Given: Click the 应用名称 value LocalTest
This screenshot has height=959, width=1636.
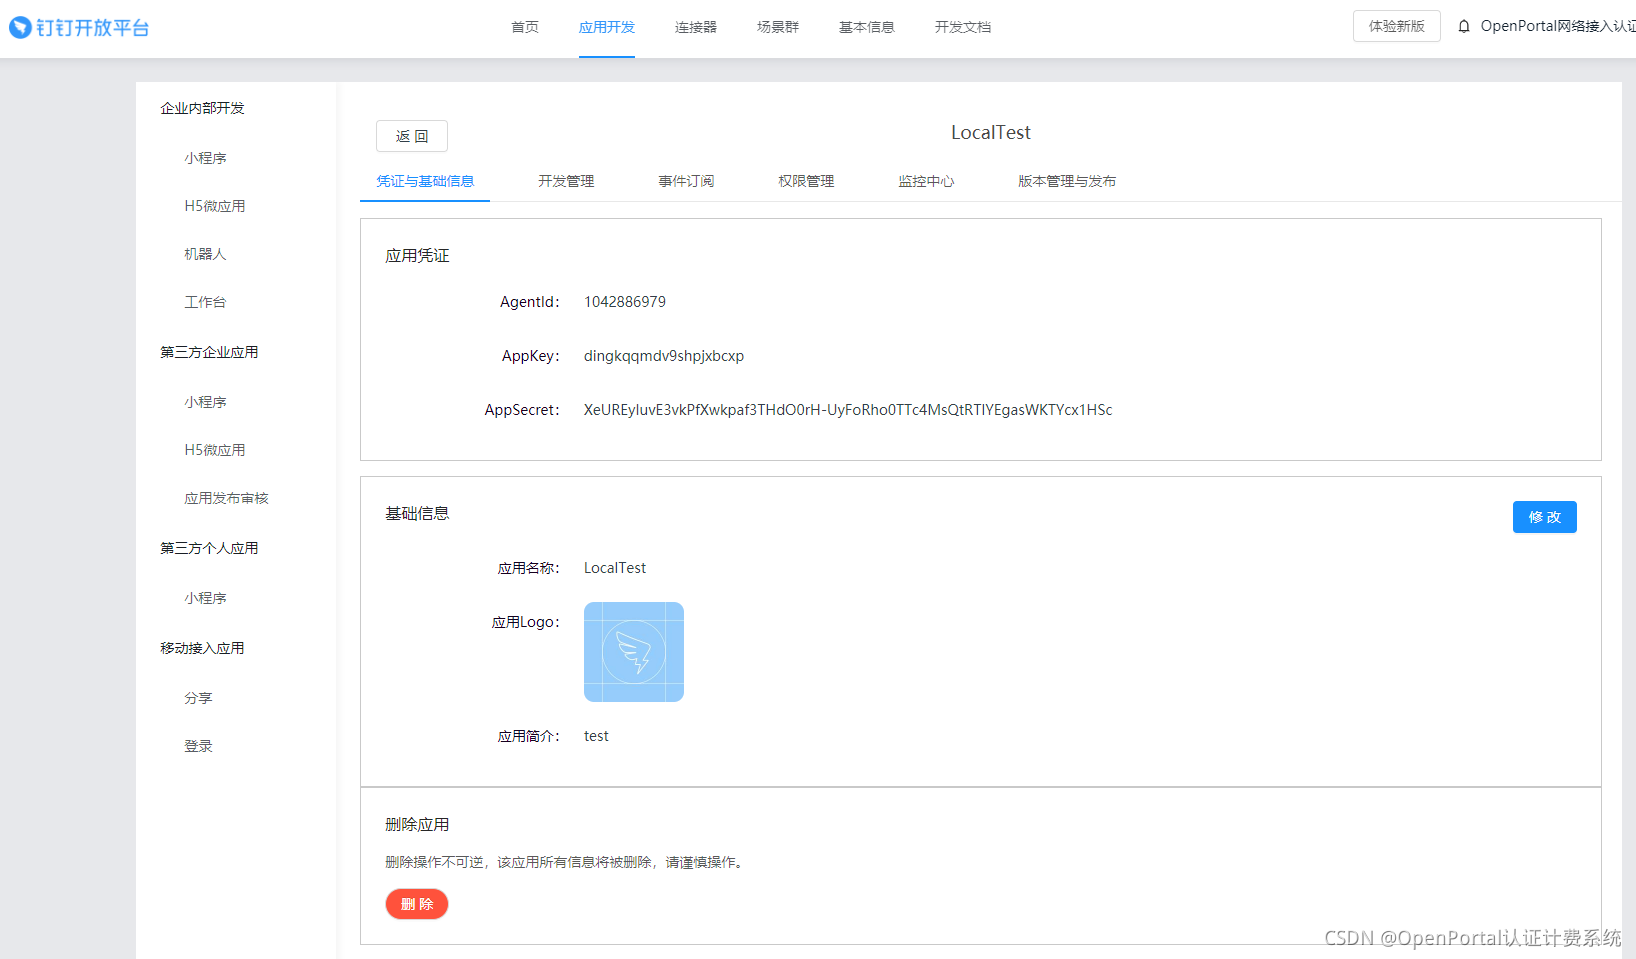Looking at the screenshot, I should click(615, 568).
